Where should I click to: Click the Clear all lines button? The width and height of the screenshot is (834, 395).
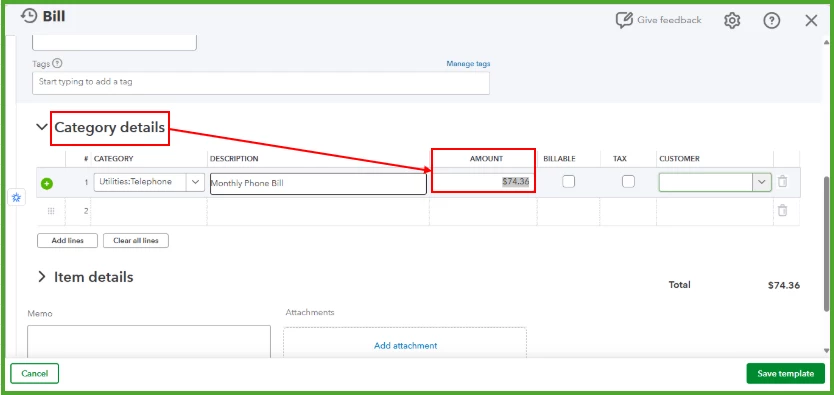click(x=136, y=240)
